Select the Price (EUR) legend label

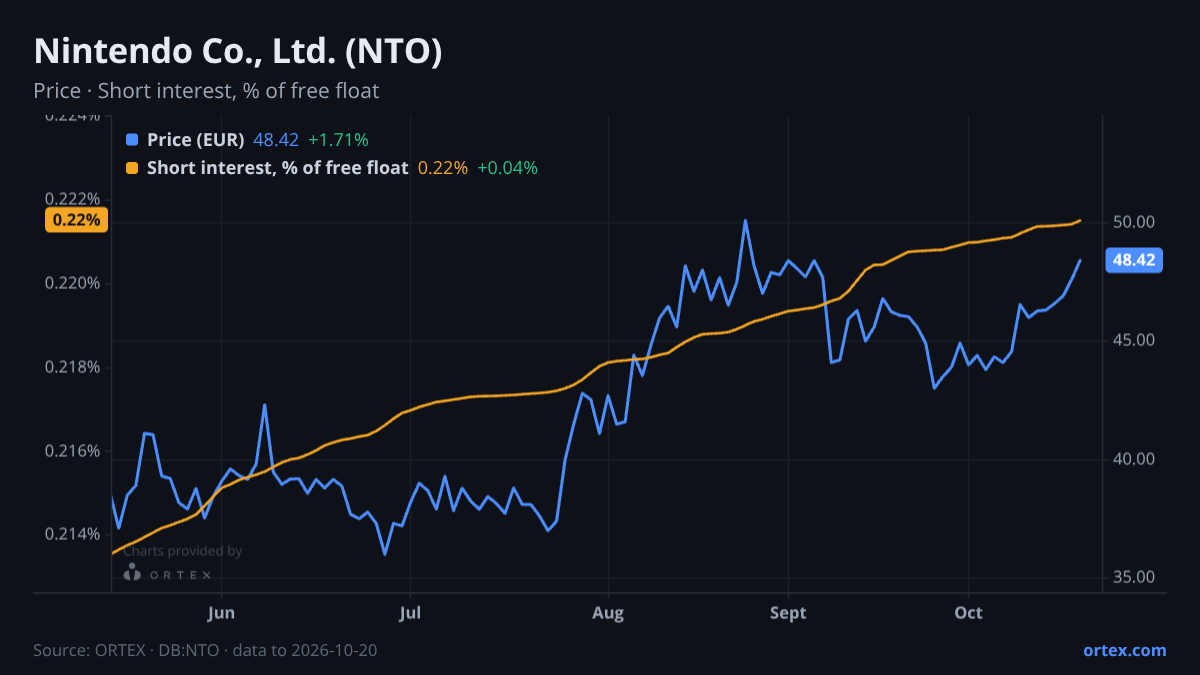click(196, 140)
